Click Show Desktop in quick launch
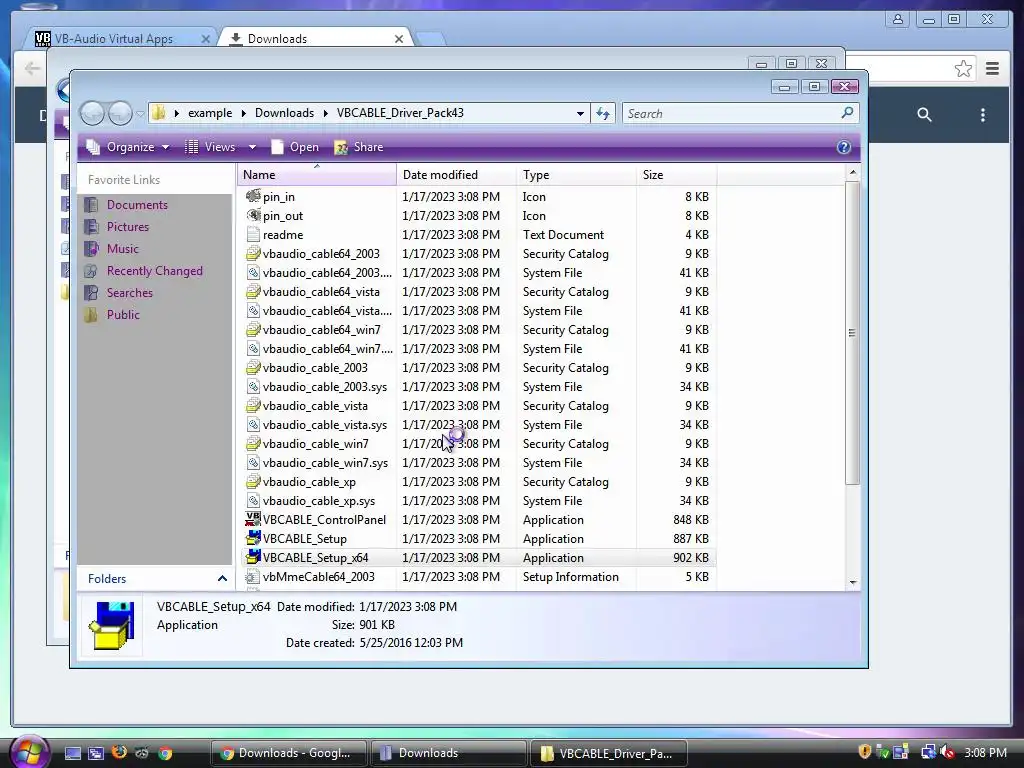1024x768 pixels. (x=72, y=753)
